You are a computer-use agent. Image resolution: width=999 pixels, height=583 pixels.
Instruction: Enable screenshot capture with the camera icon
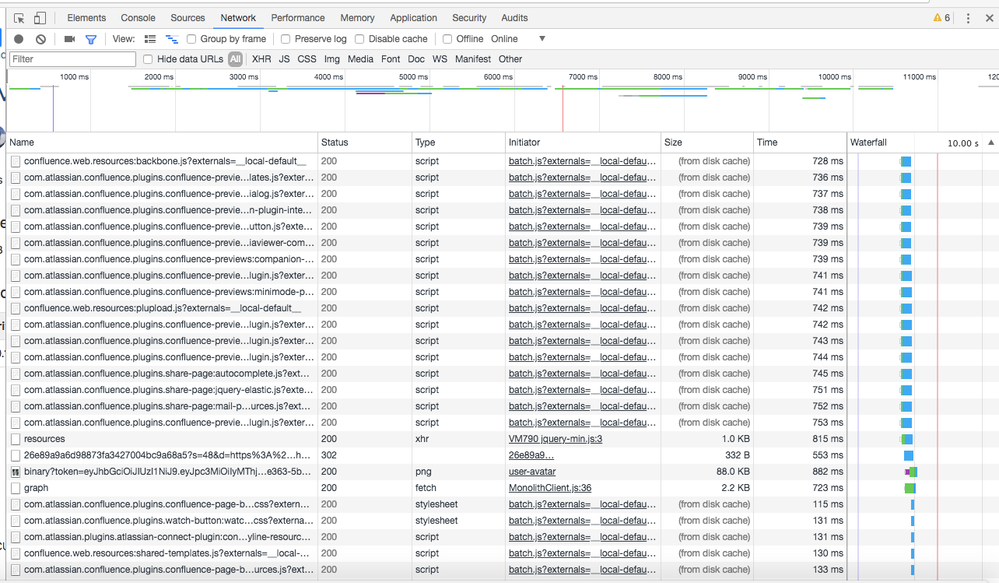tap(68, 38)
